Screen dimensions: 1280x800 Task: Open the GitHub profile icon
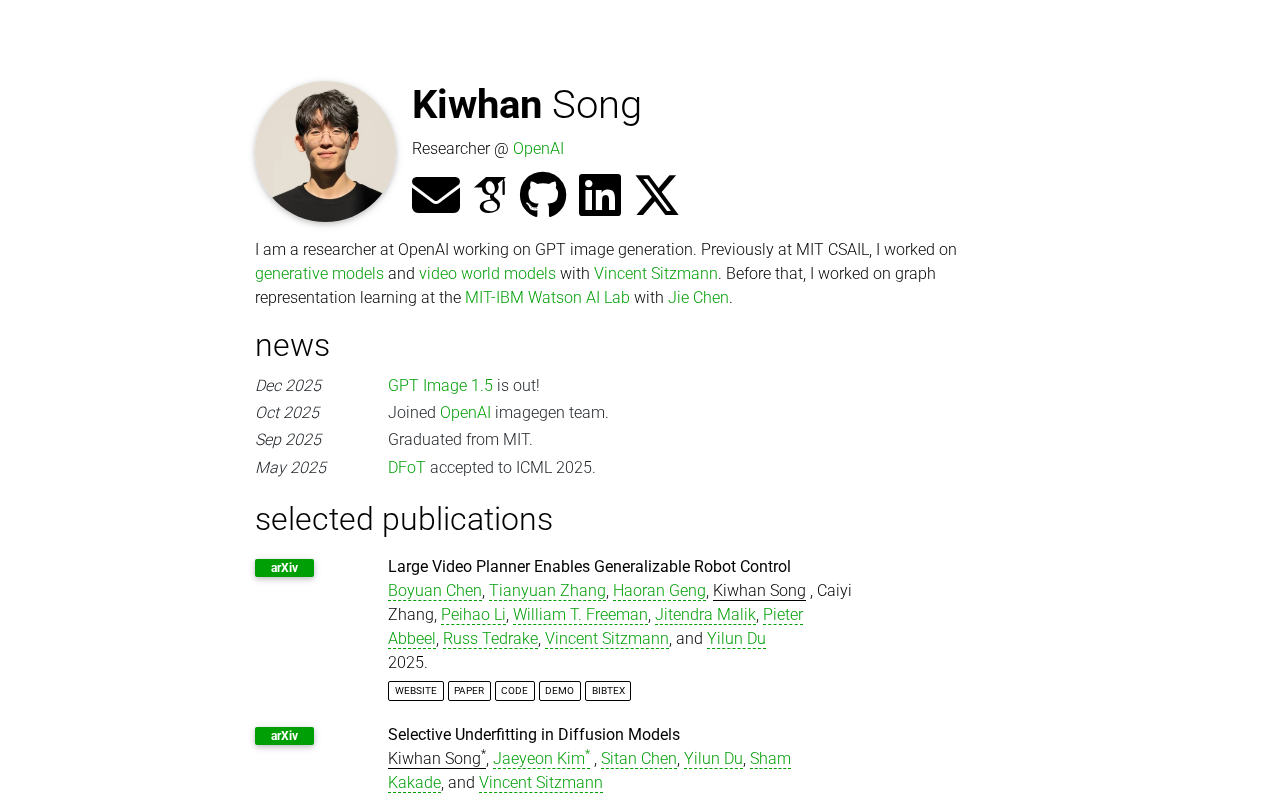(x=543, y=195)
